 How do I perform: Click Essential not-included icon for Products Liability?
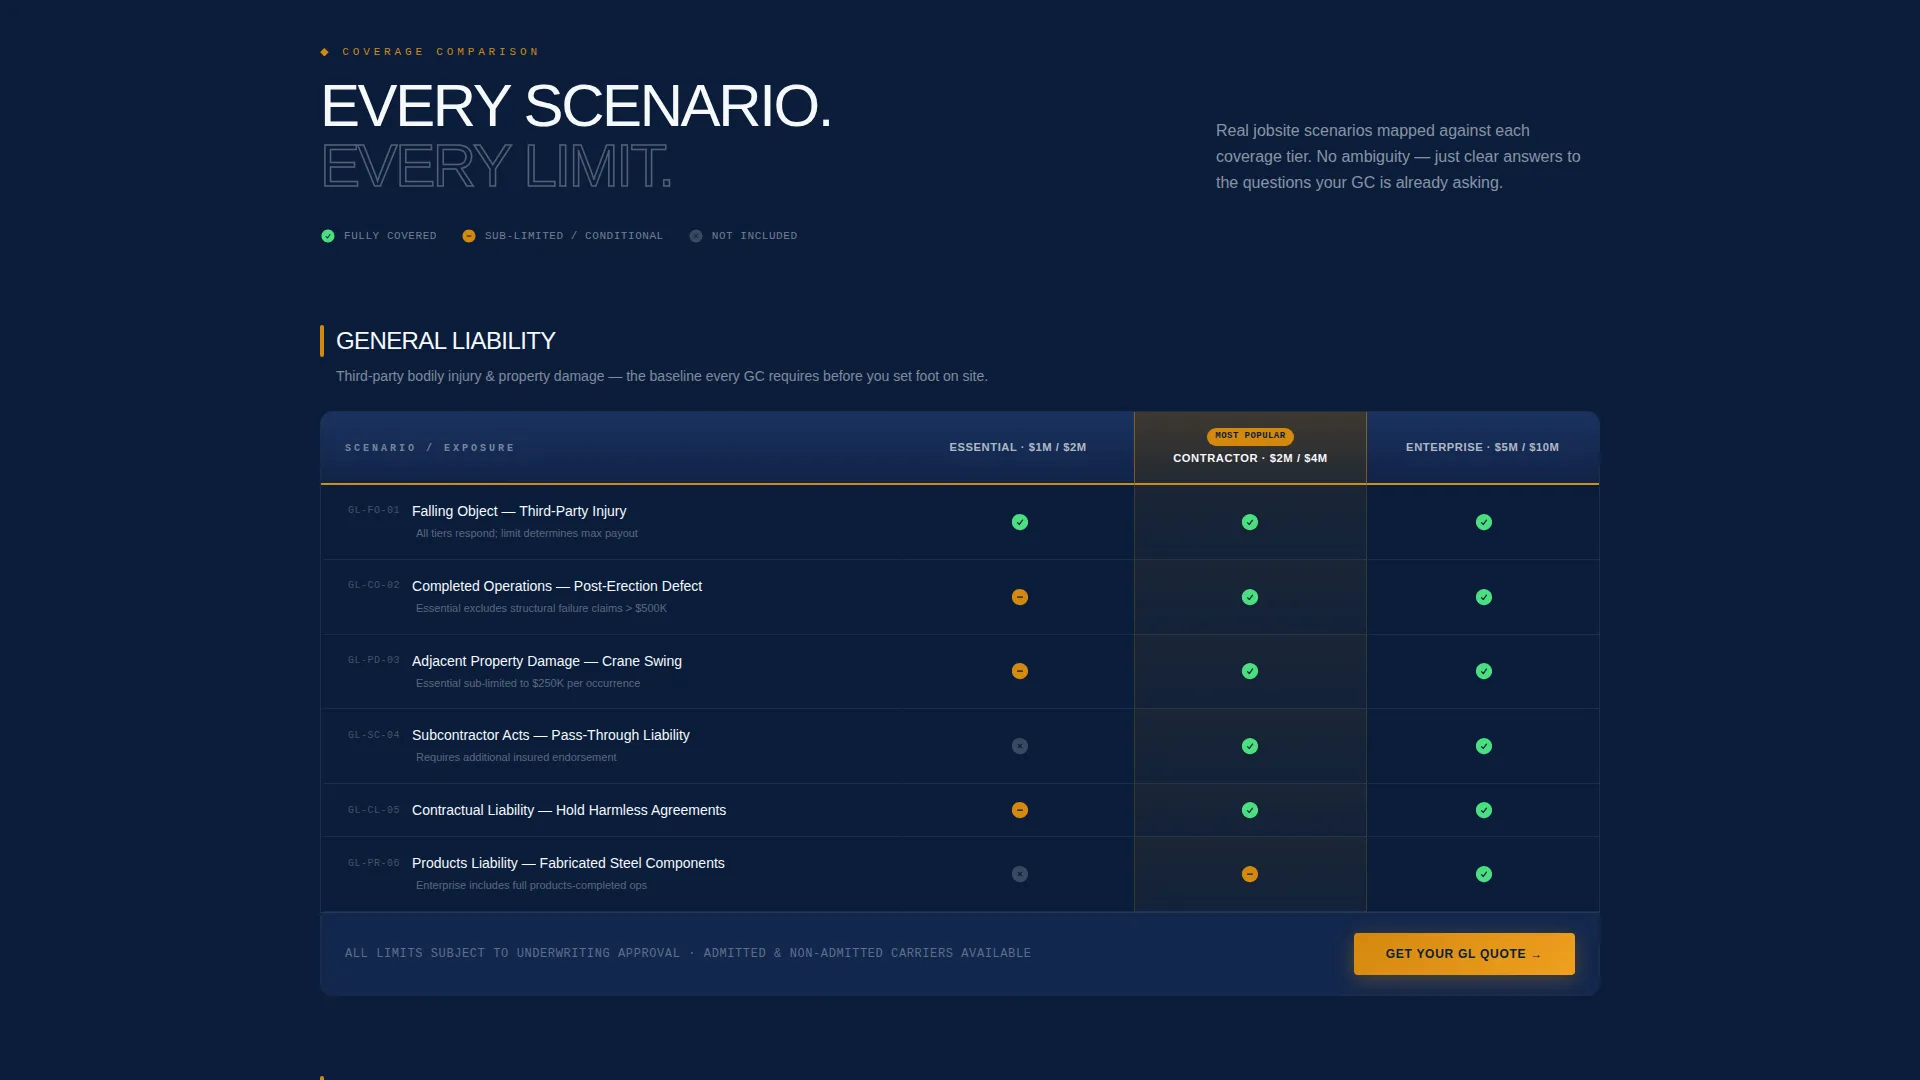[x=1019, y=874]
